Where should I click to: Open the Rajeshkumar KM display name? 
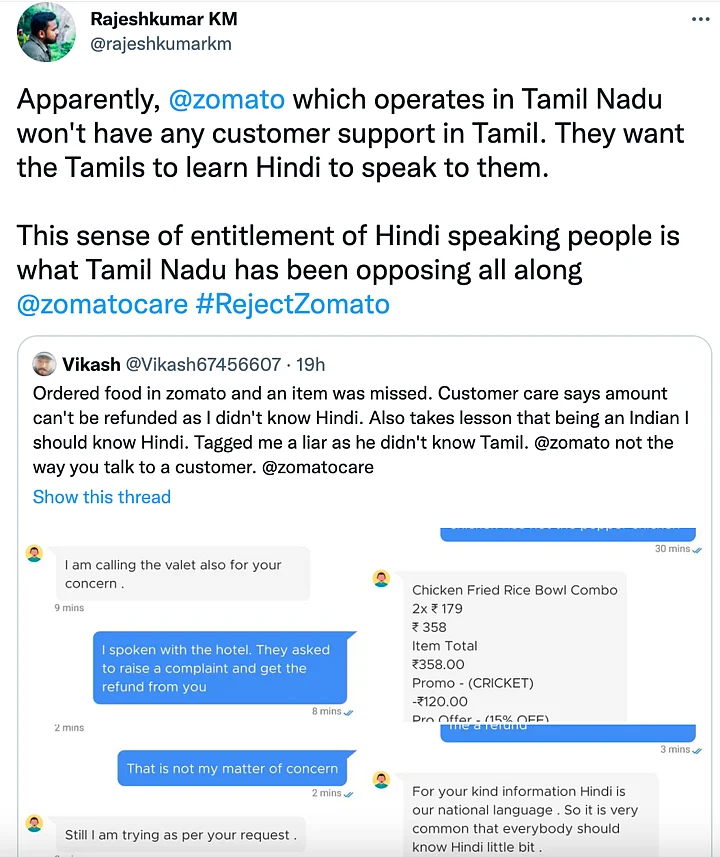(164, 20)
